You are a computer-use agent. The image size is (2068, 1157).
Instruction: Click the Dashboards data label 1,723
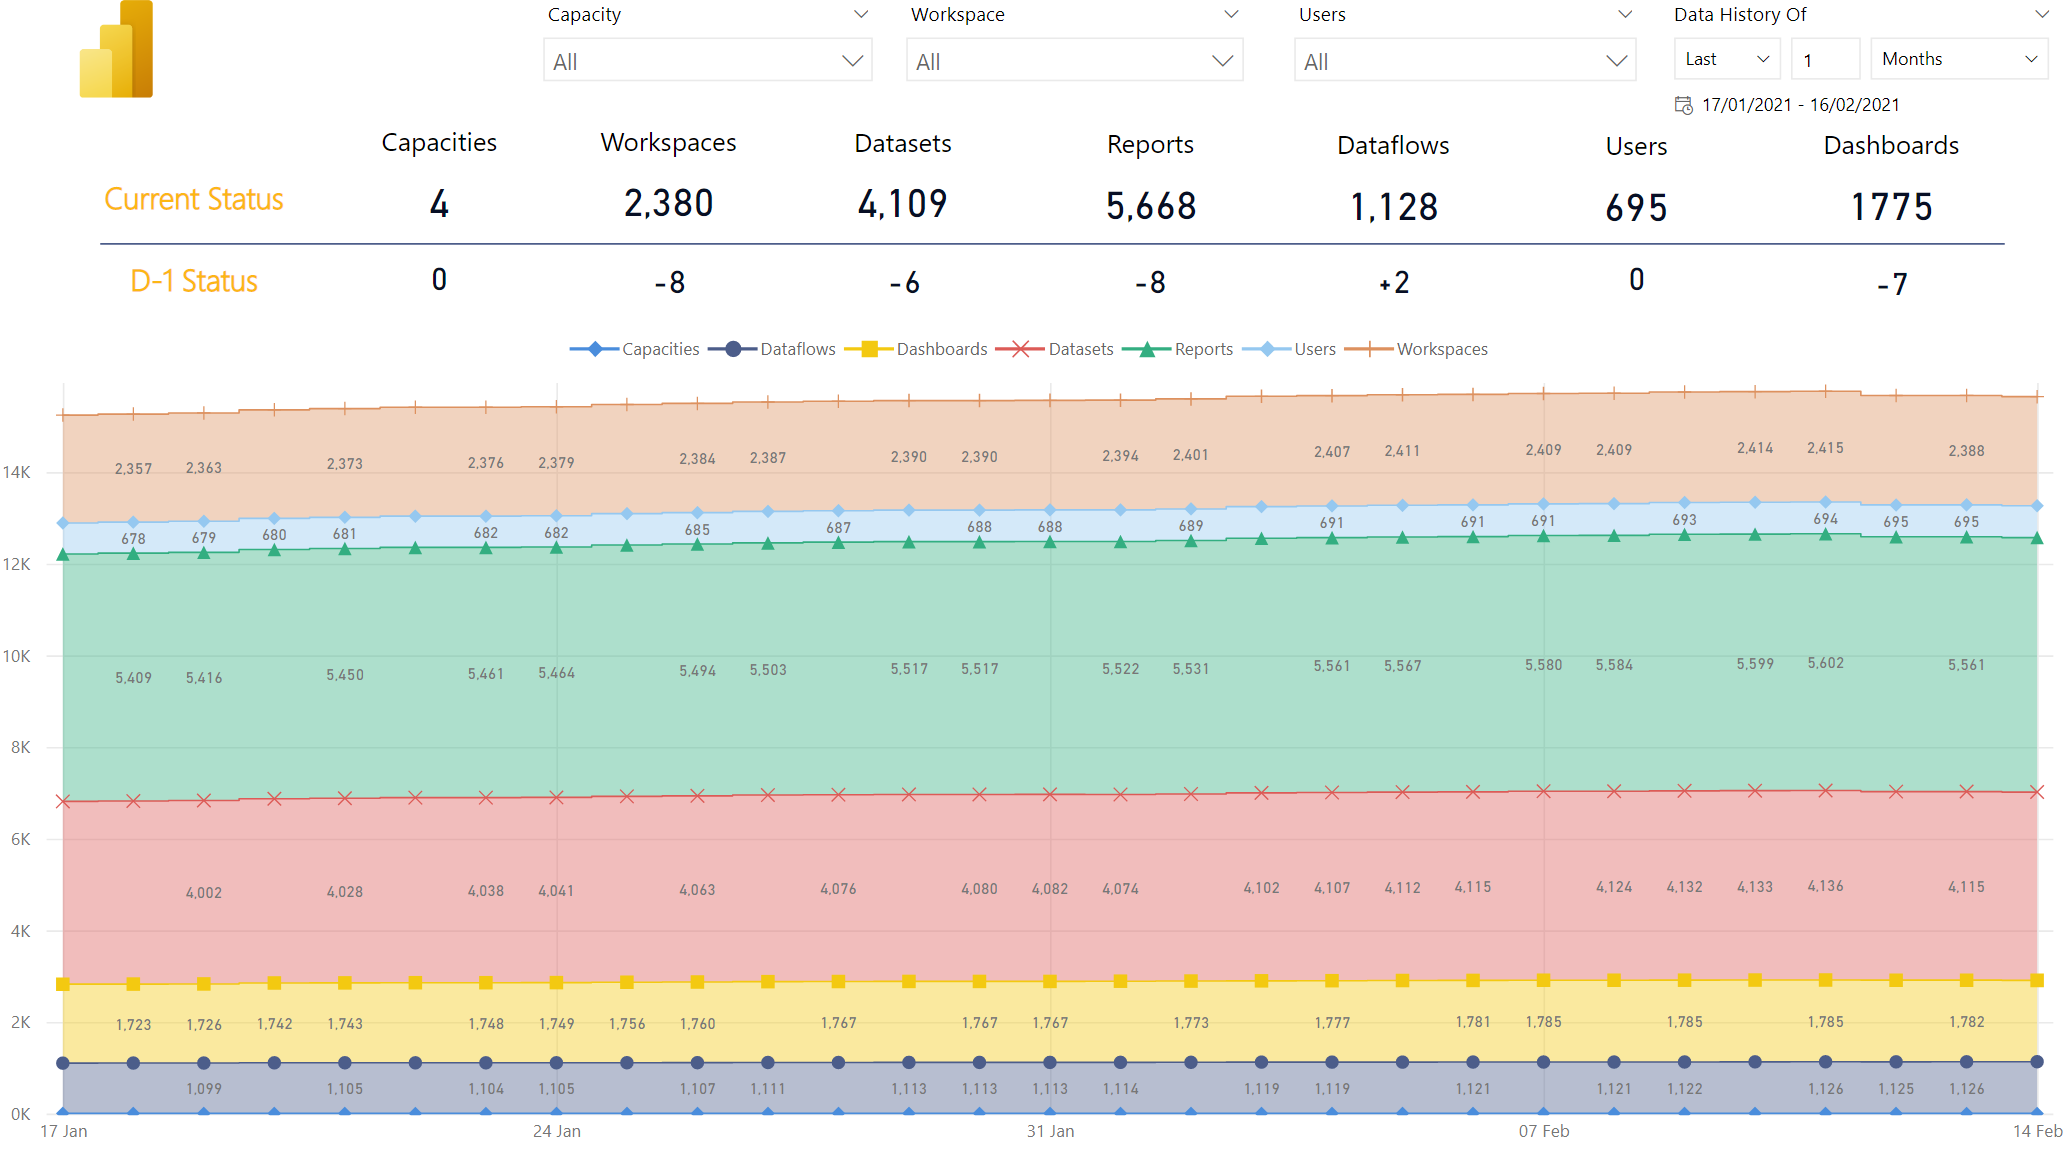(133, 1025)
